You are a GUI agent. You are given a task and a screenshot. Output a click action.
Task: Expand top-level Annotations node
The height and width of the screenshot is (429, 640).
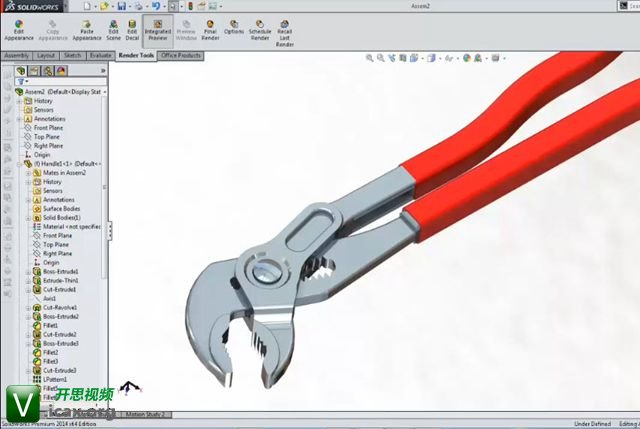pos(19,119)
